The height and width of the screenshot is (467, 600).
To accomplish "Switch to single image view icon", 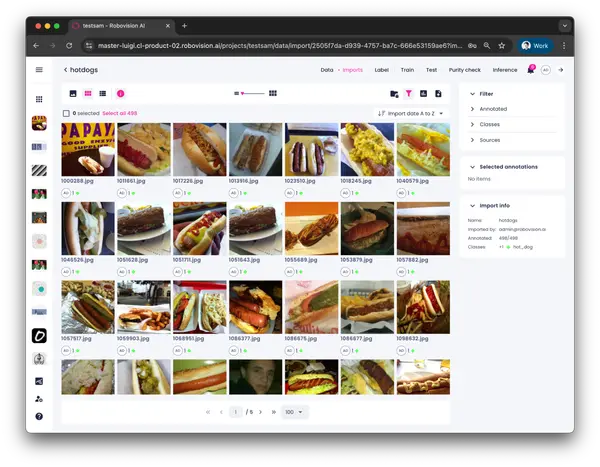I will coord(73,93).
